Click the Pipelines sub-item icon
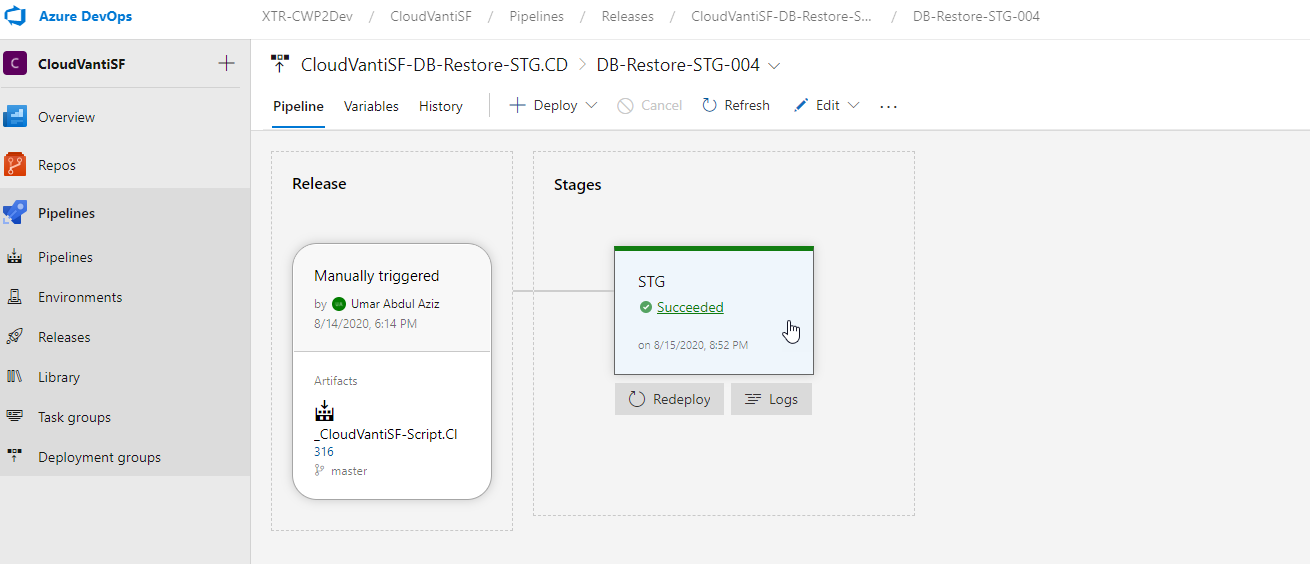 coord(15,257)
